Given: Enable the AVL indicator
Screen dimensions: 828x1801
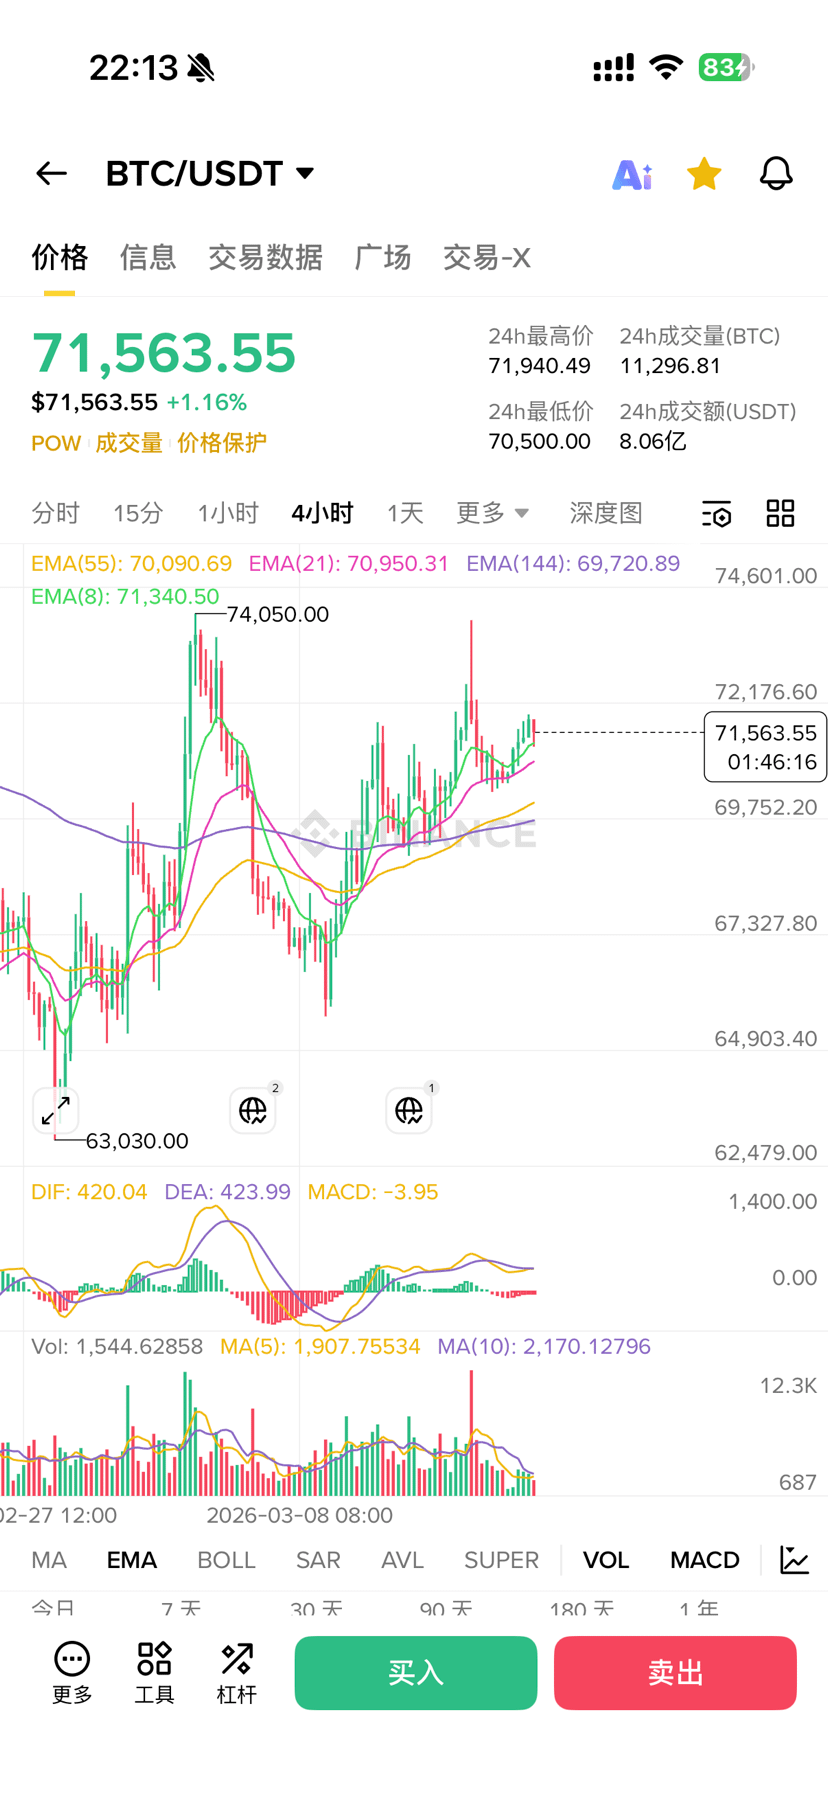Looking at the screenshot, I should pos(402,1560).
